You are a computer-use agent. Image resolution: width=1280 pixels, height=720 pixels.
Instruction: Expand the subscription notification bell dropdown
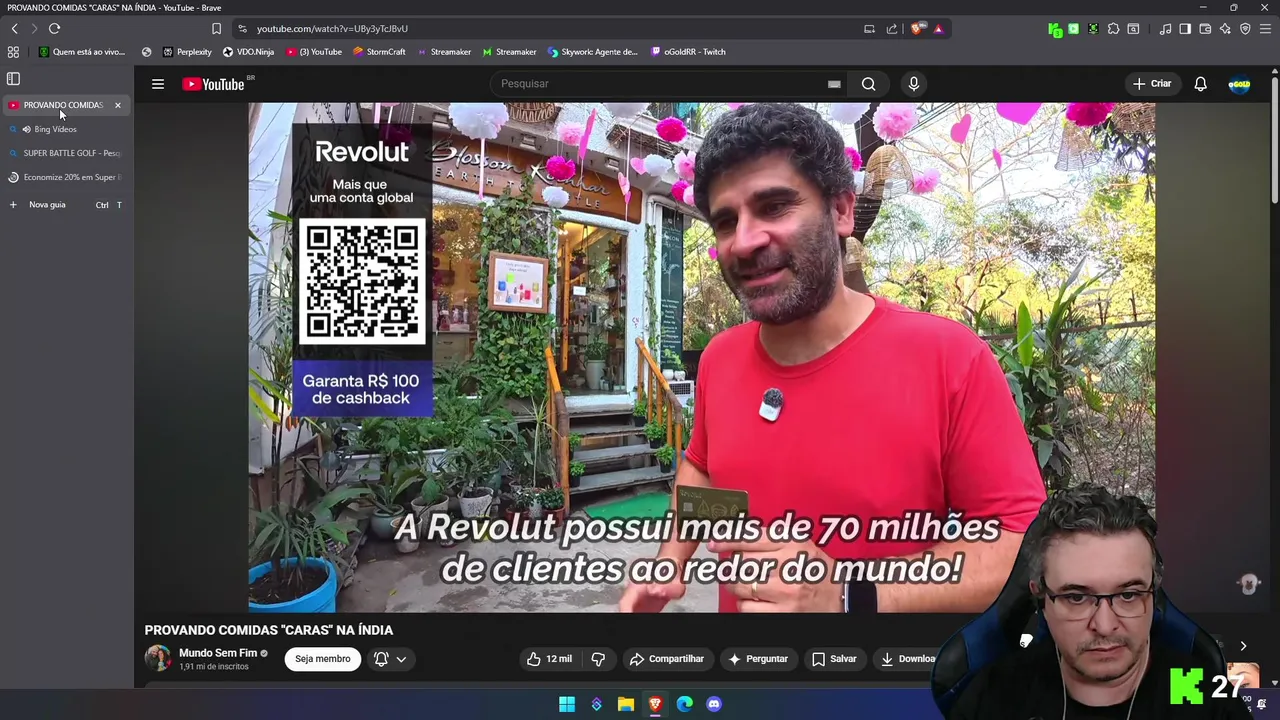390,659
